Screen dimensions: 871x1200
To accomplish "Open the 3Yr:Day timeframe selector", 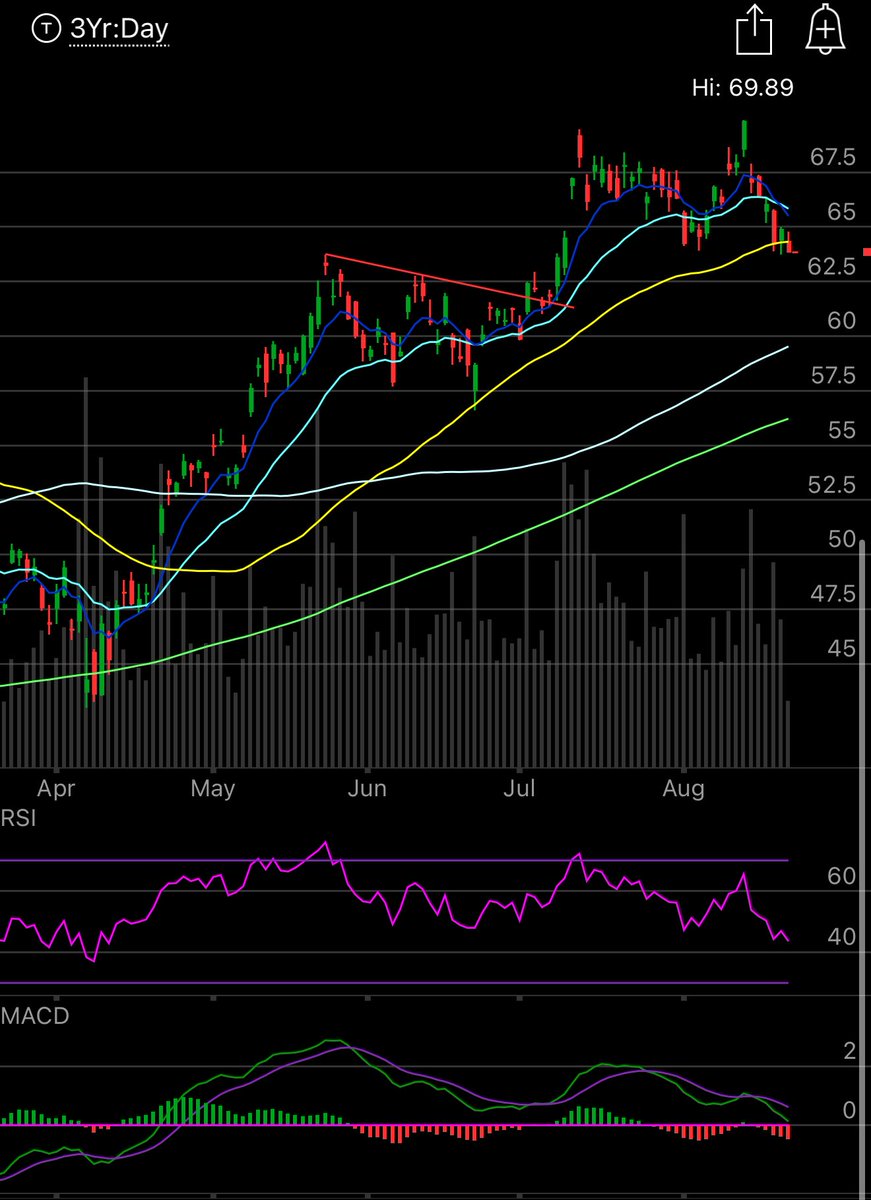I will [x=118, y=29].
